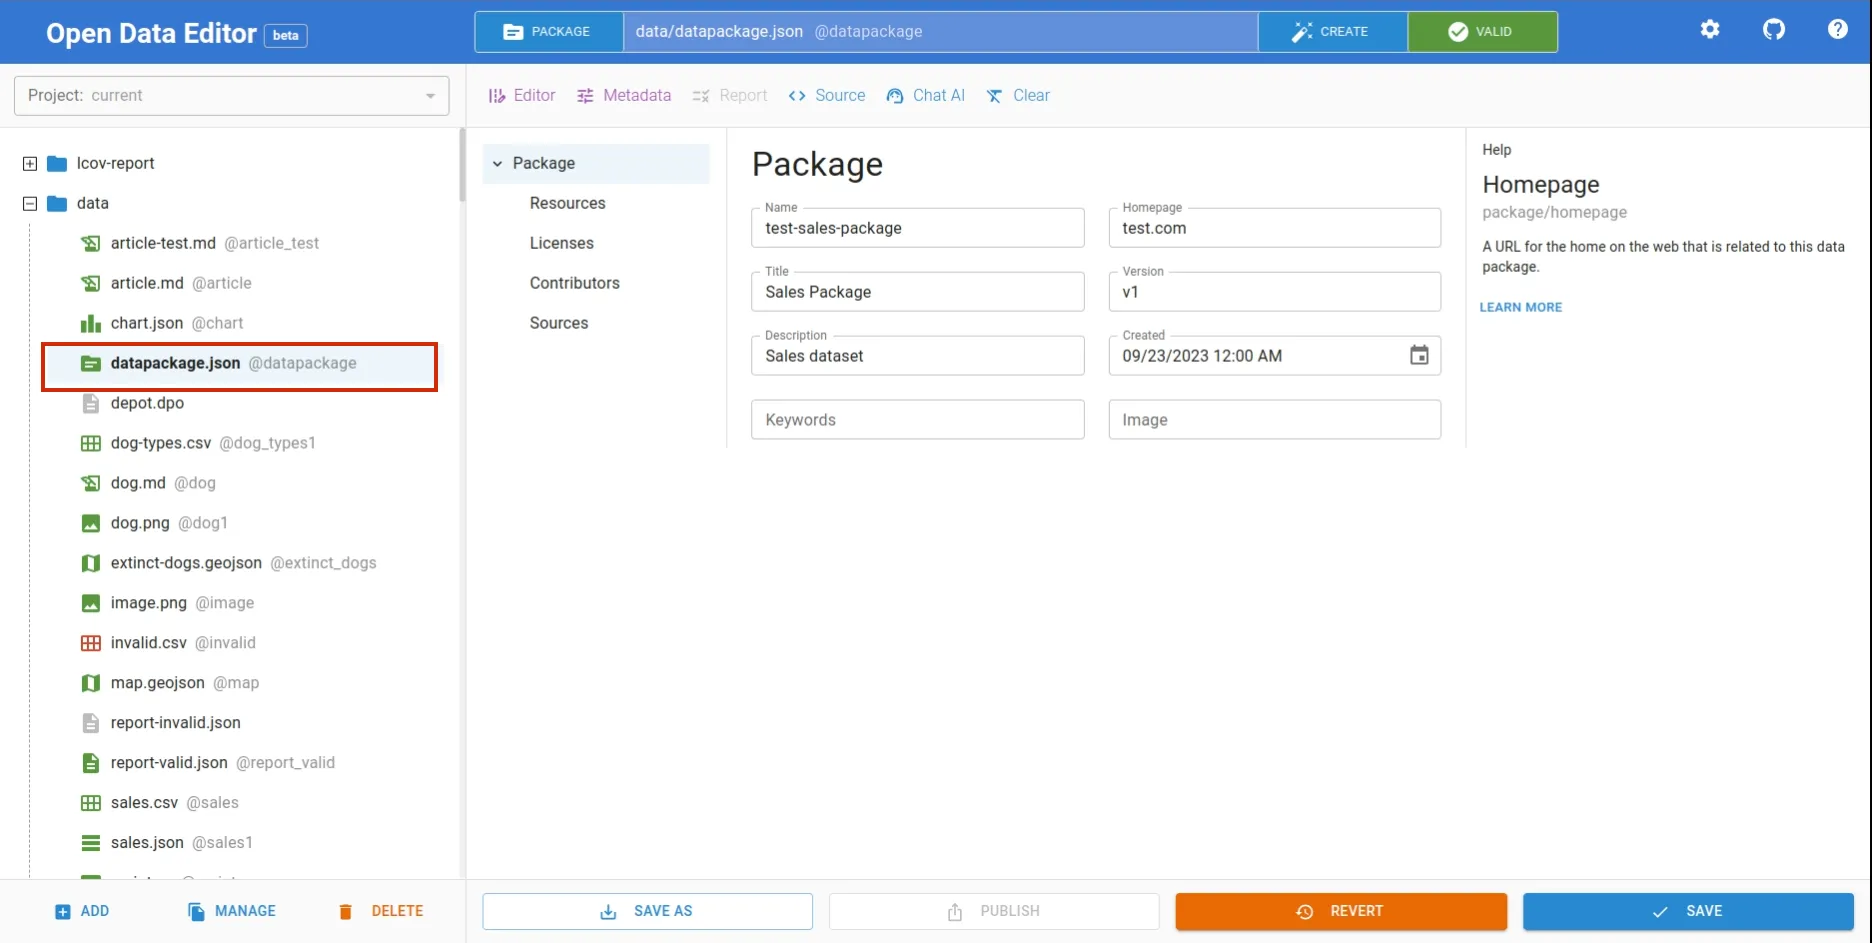This screenshot has height=943, width=1872.
Task: Click the Save As button
Action: coord(647,911)
